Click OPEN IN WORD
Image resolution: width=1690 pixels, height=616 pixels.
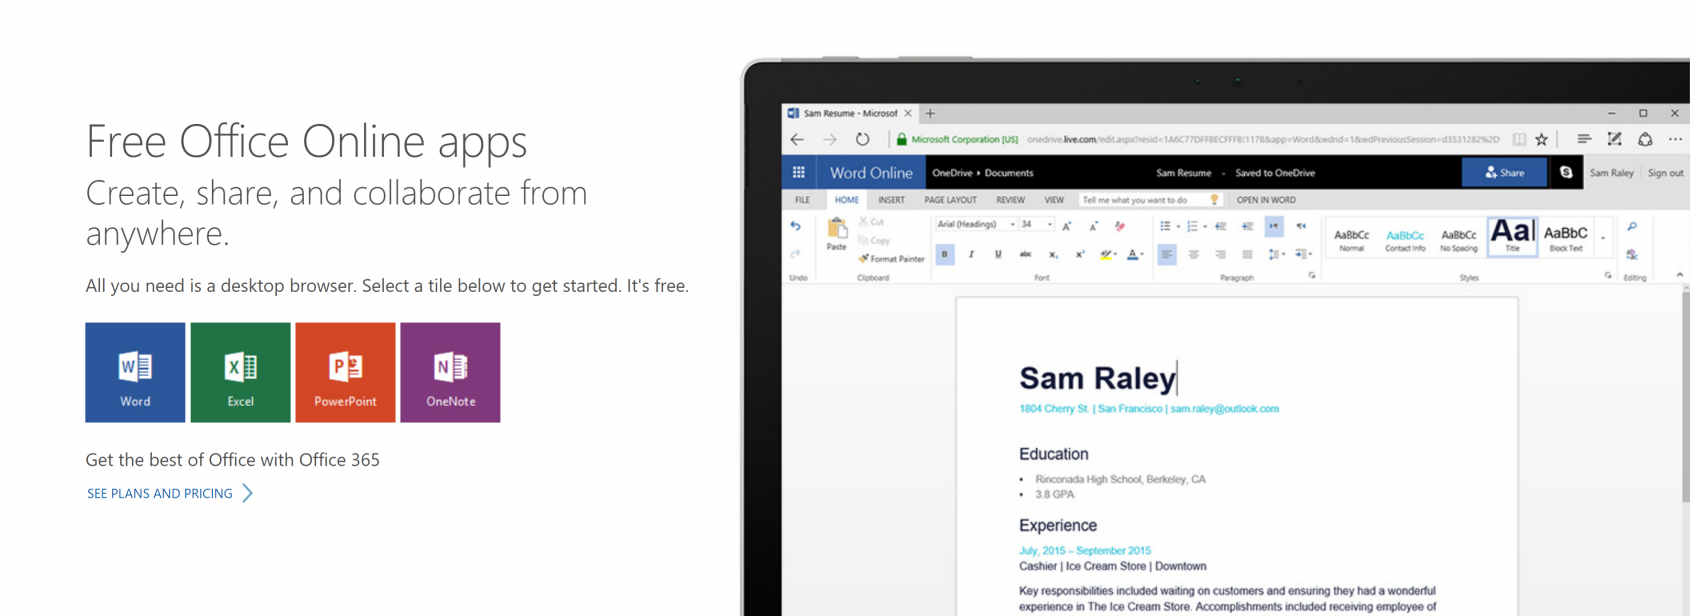1266,200
